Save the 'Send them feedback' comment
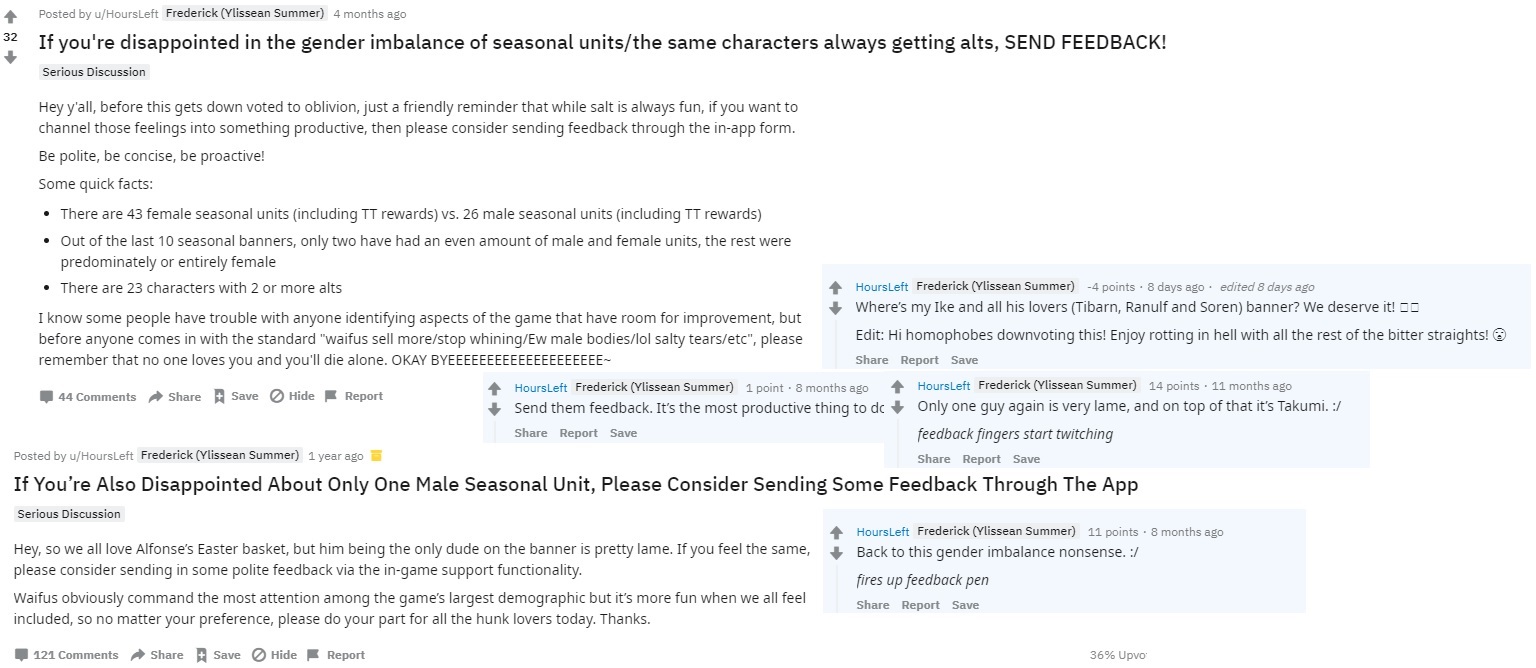This screenshot has height=668, width=1536. [x=623, y=433]
